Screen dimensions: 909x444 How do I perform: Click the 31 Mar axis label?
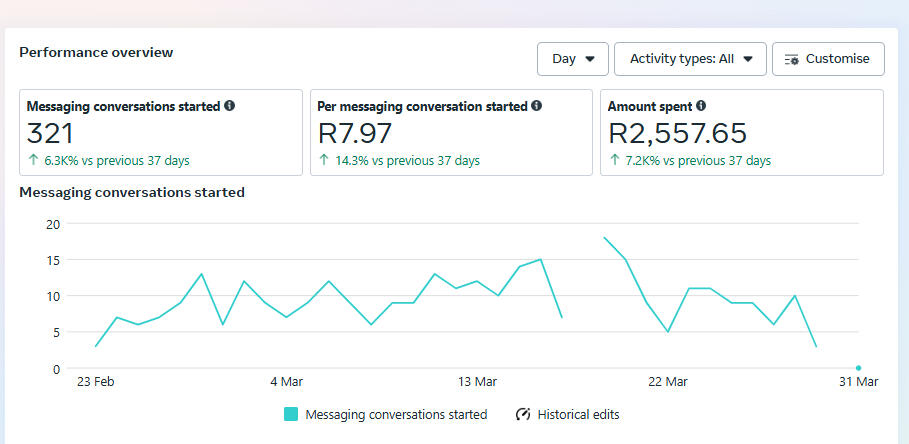pos(859,382)
